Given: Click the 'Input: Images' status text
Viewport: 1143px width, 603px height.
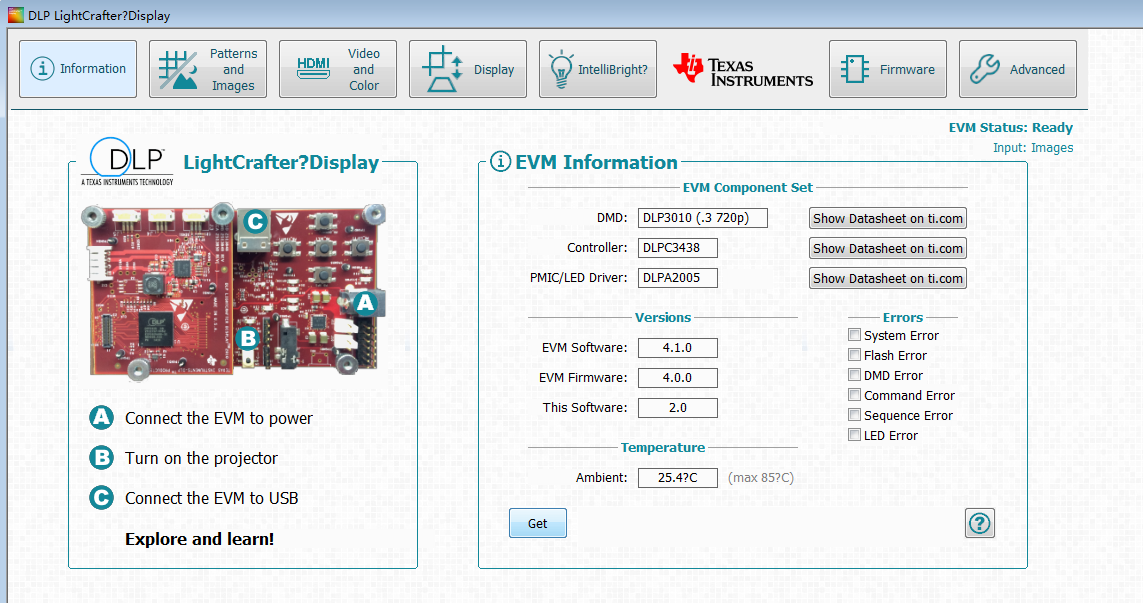Looking at the screenshot, I should (1033, 148).
